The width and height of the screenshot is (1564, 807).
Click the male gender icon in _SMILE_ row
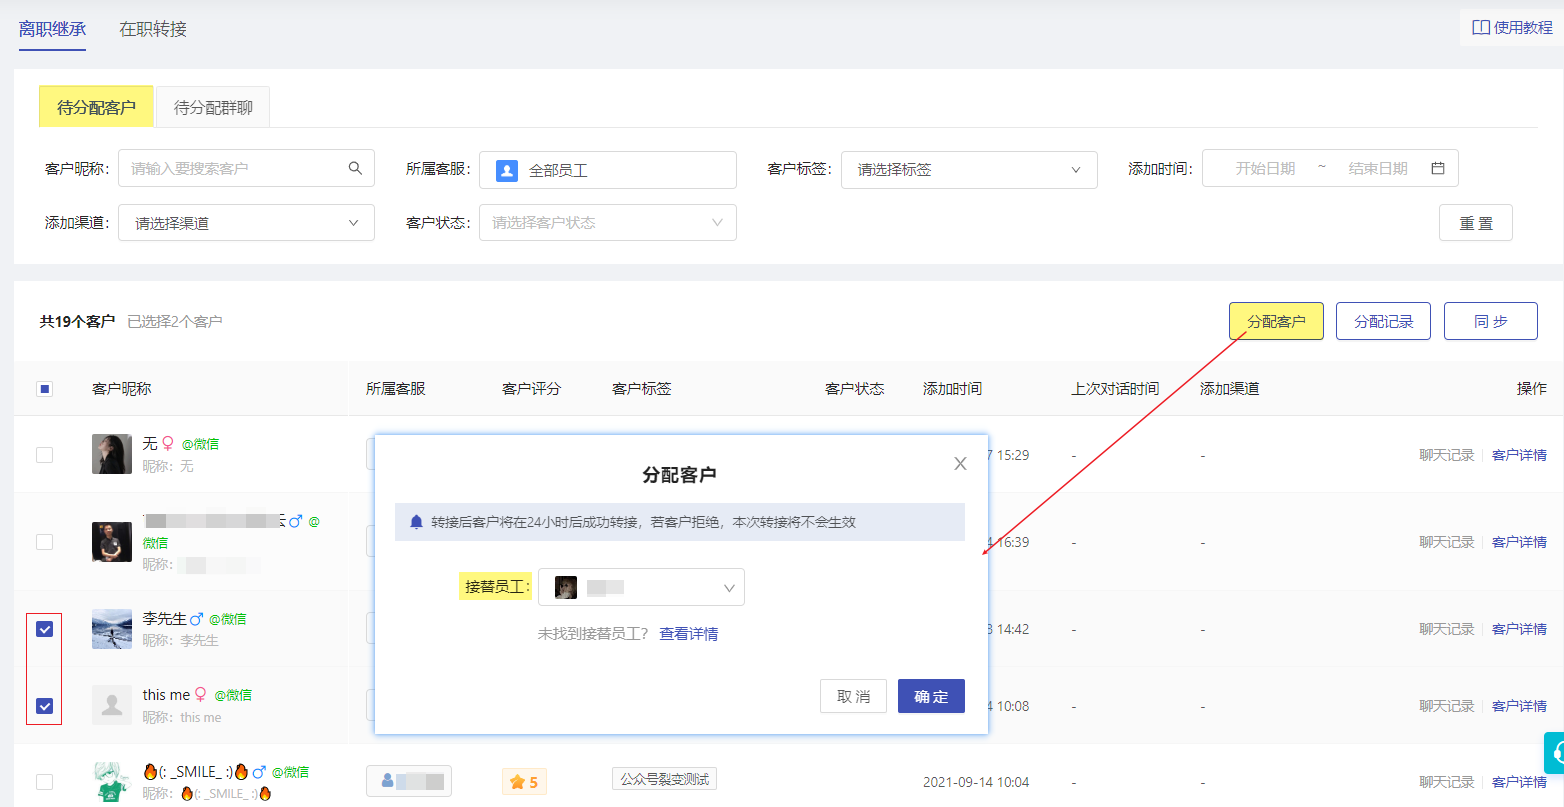259,772
